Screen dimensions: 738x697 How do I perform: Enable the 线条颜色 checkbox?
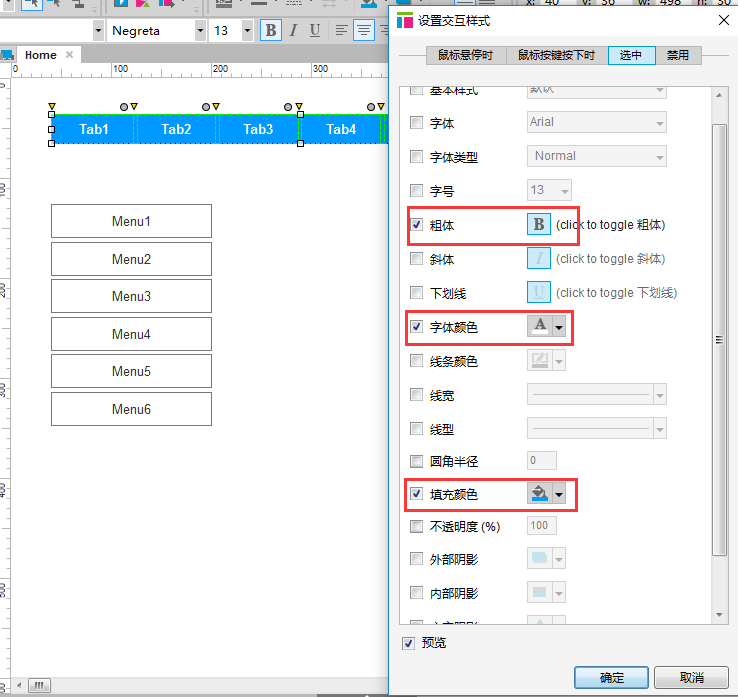coord(417,361)
